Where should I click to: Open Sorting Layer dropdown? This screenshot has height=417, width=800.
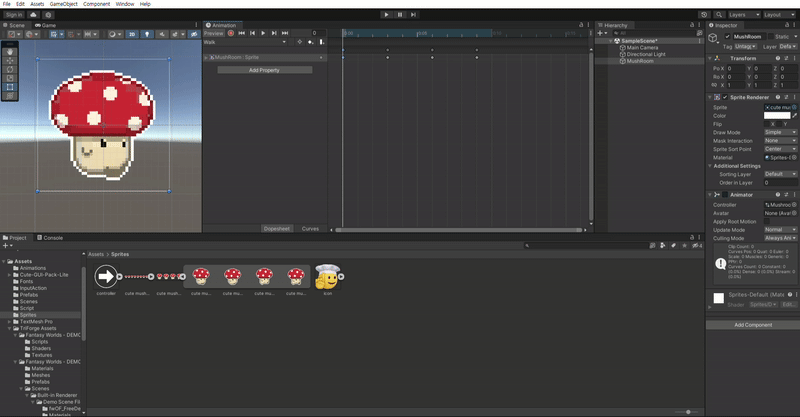click(780, 174)
